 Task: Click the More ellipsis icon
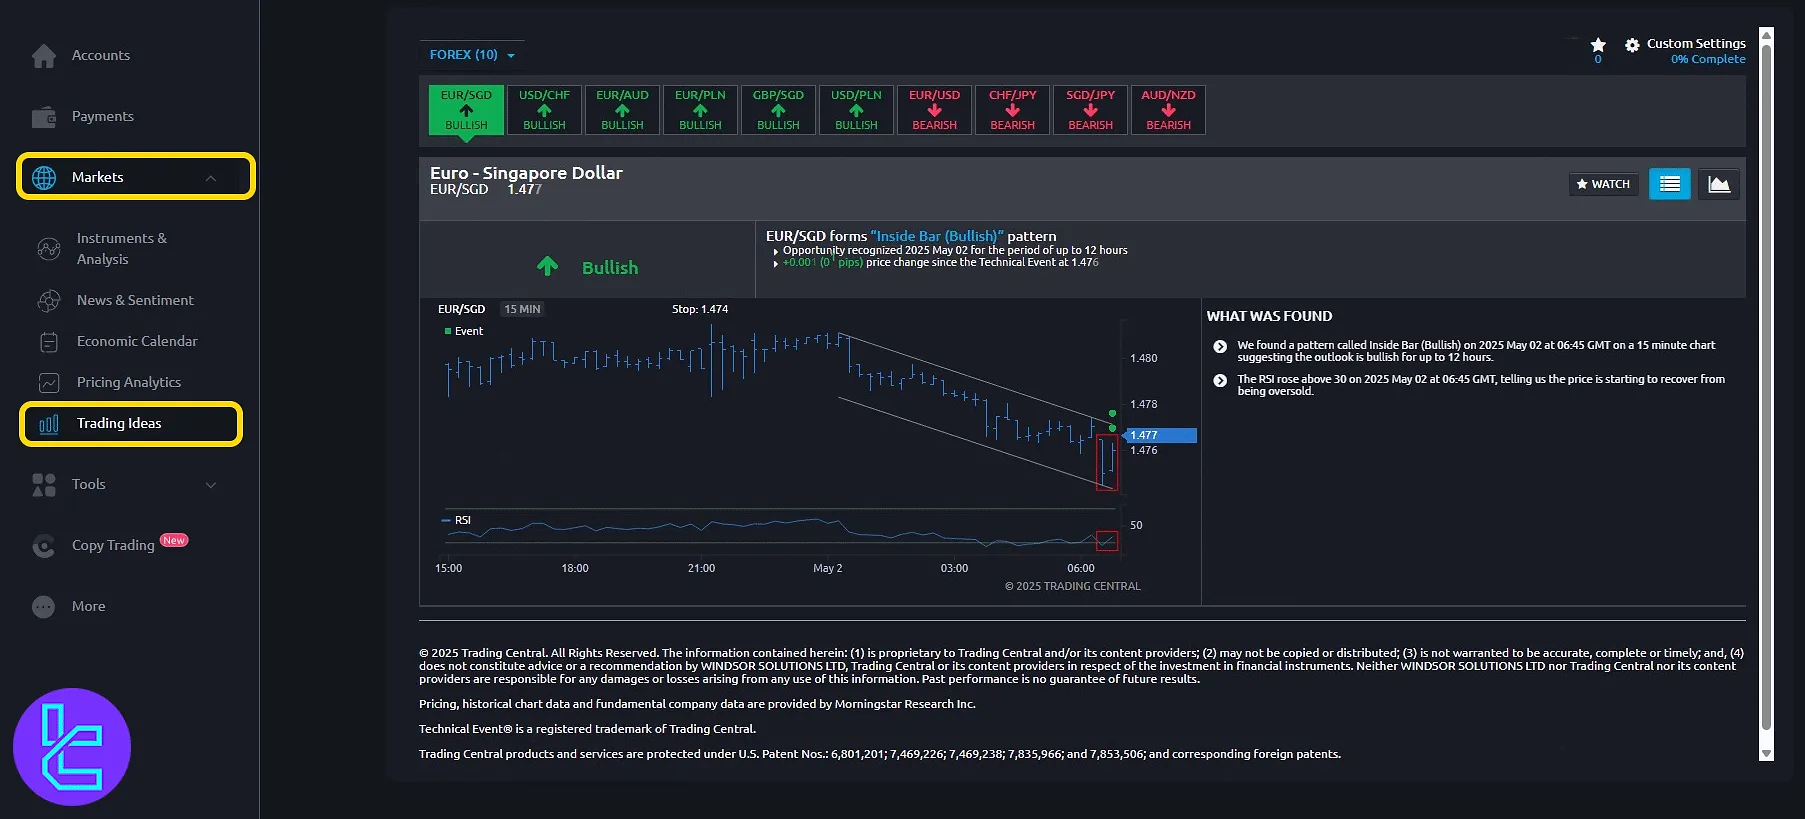point(44,607)
